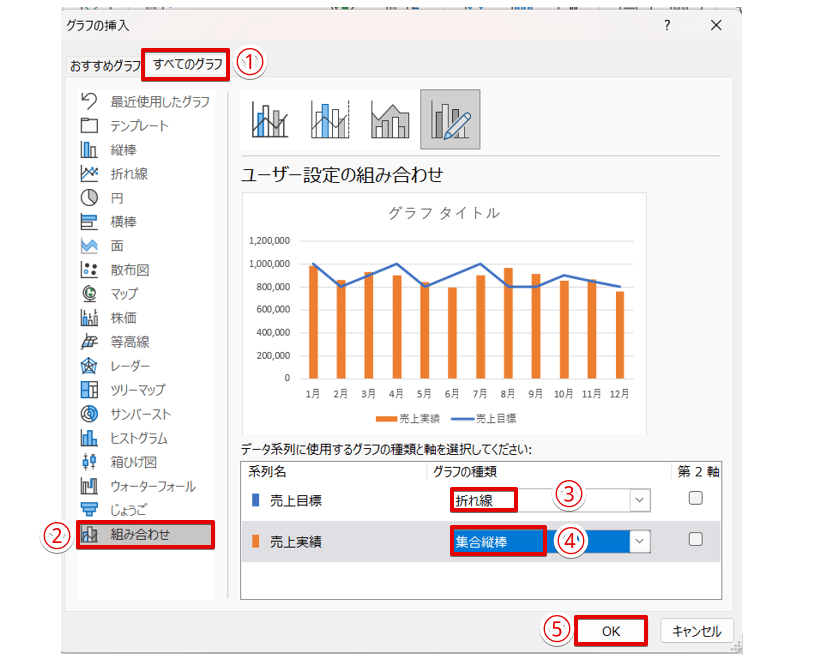Choose the 円 pie chart type
828x662 pixels.
116,198
